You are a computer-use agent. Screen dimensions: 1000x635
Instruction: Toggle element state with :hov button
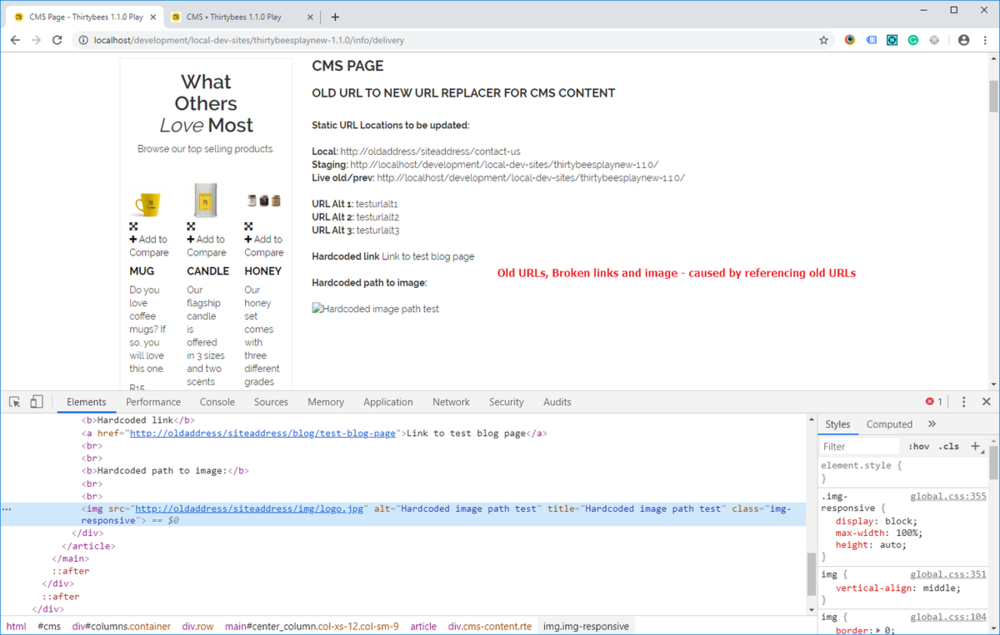pyautogui.click(x=919, y=446)
